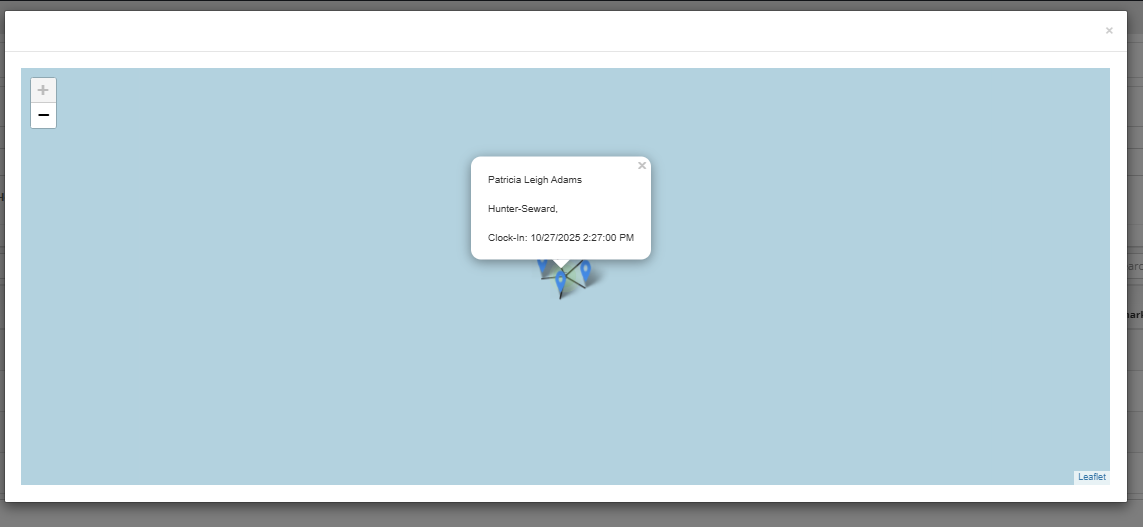The height and width of the screenshot is (527, 1143).
Task: Zoom out on the map
Action: tap(43, 116)
